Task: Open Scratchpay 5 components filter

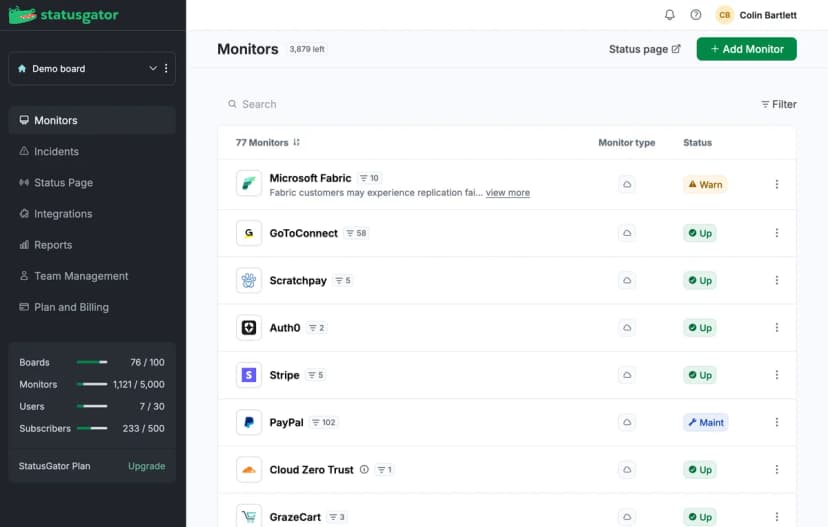Action: pos(343,280)
